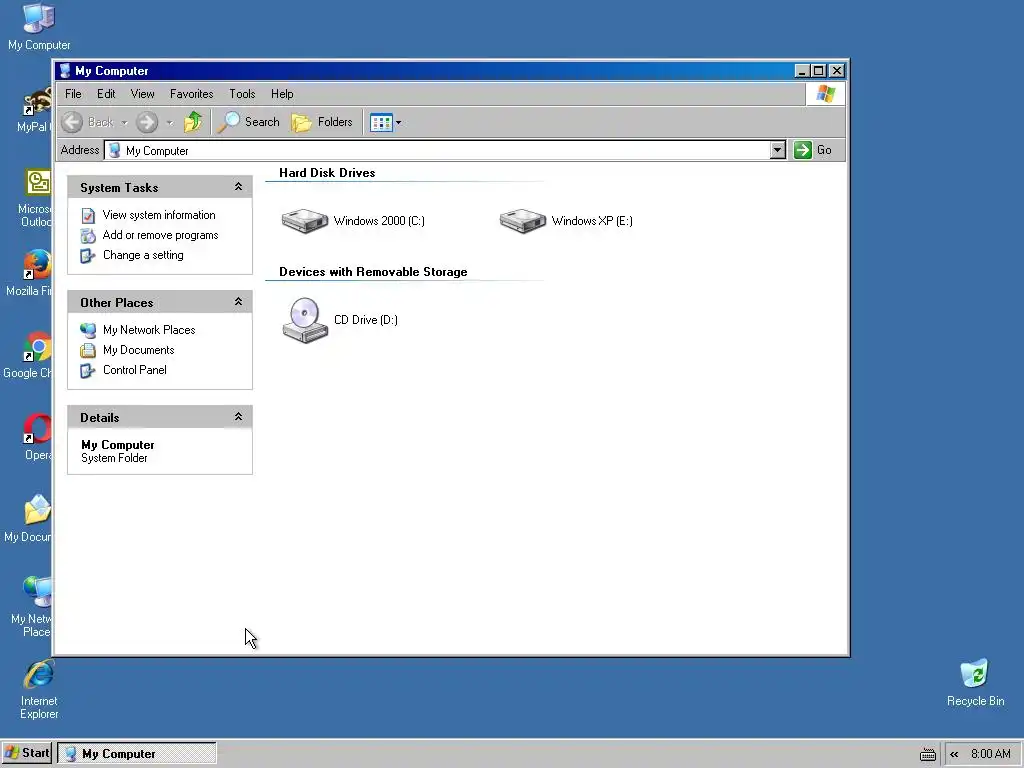Viewport: 1024px width, 768px height.
Task: Open the Edit menu
Action: click(x=106, y=94)
